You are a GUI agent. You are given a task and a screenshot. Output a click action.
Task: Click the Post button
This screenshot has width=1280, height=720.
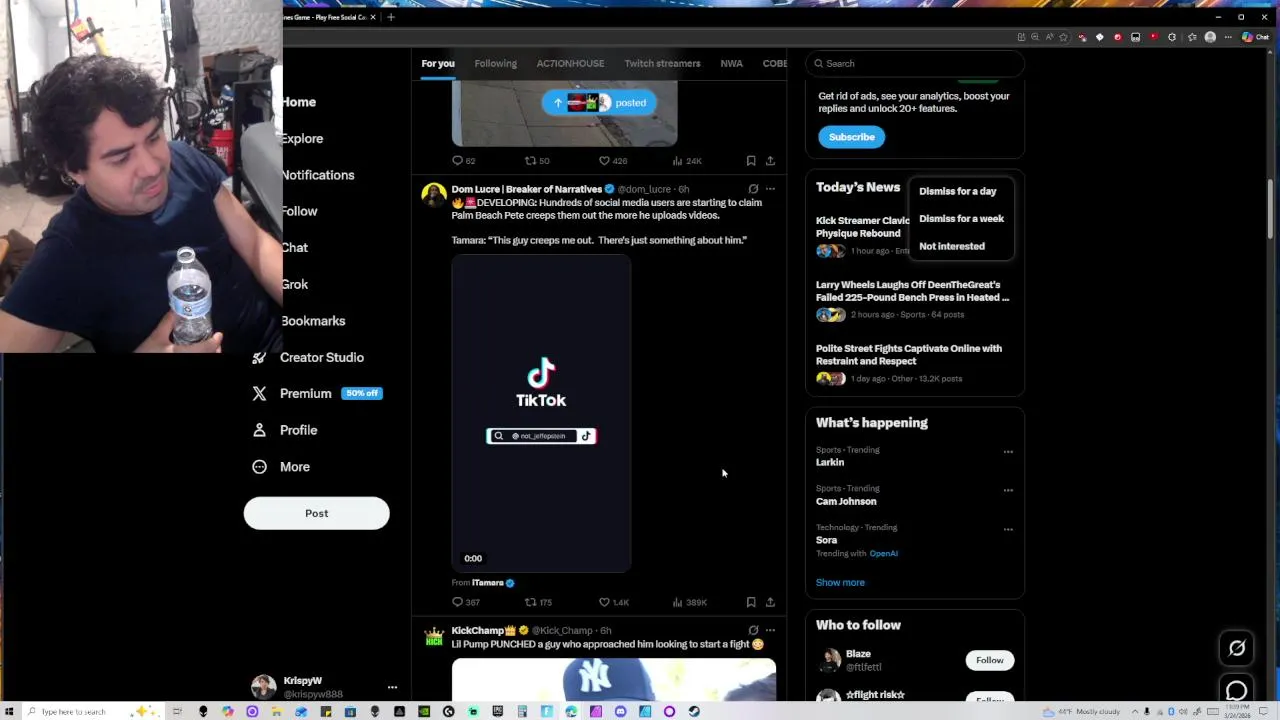pos(316,513)
